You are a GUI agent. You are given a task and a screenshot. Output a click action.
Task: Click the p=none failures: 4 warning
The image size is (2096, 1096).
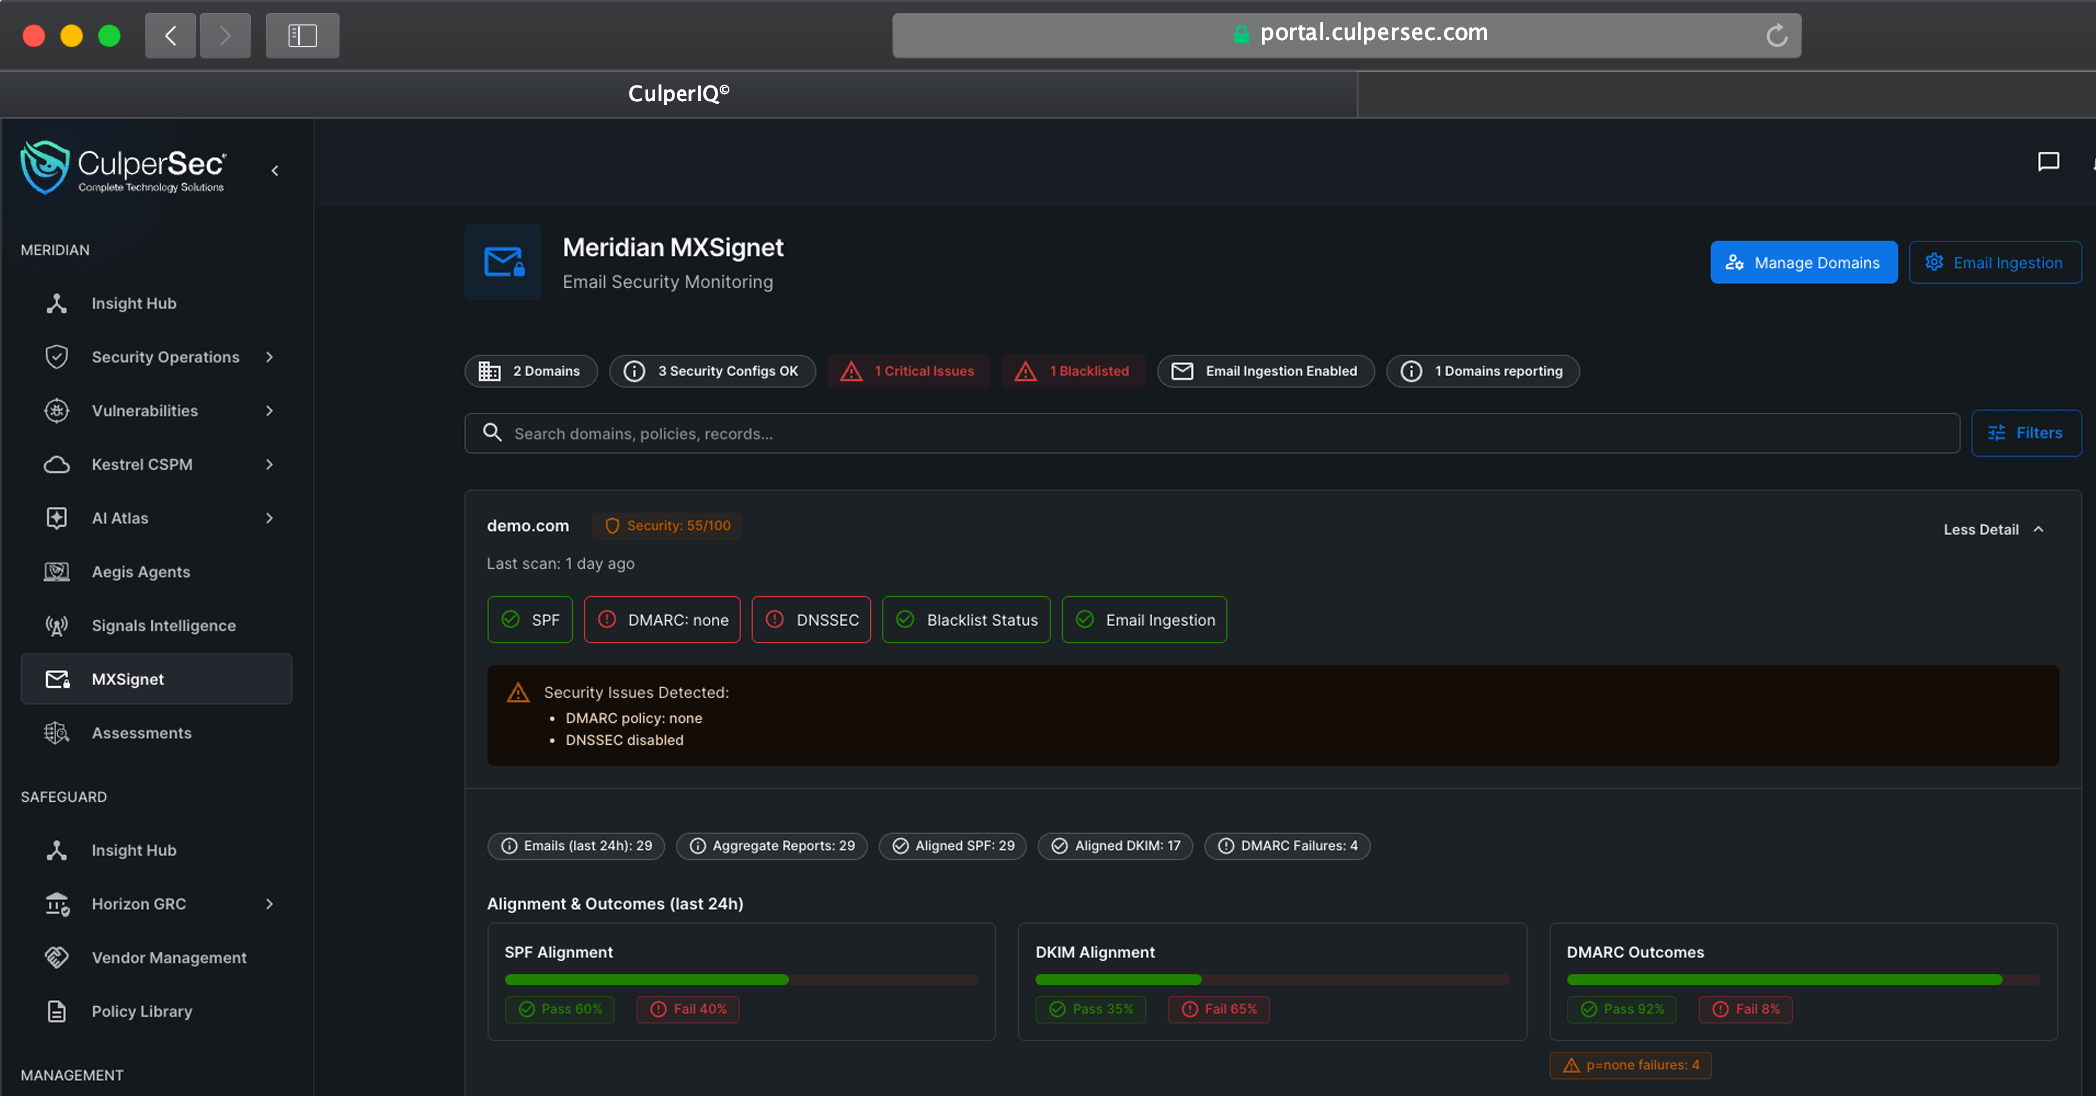tap(1630, 1065)
